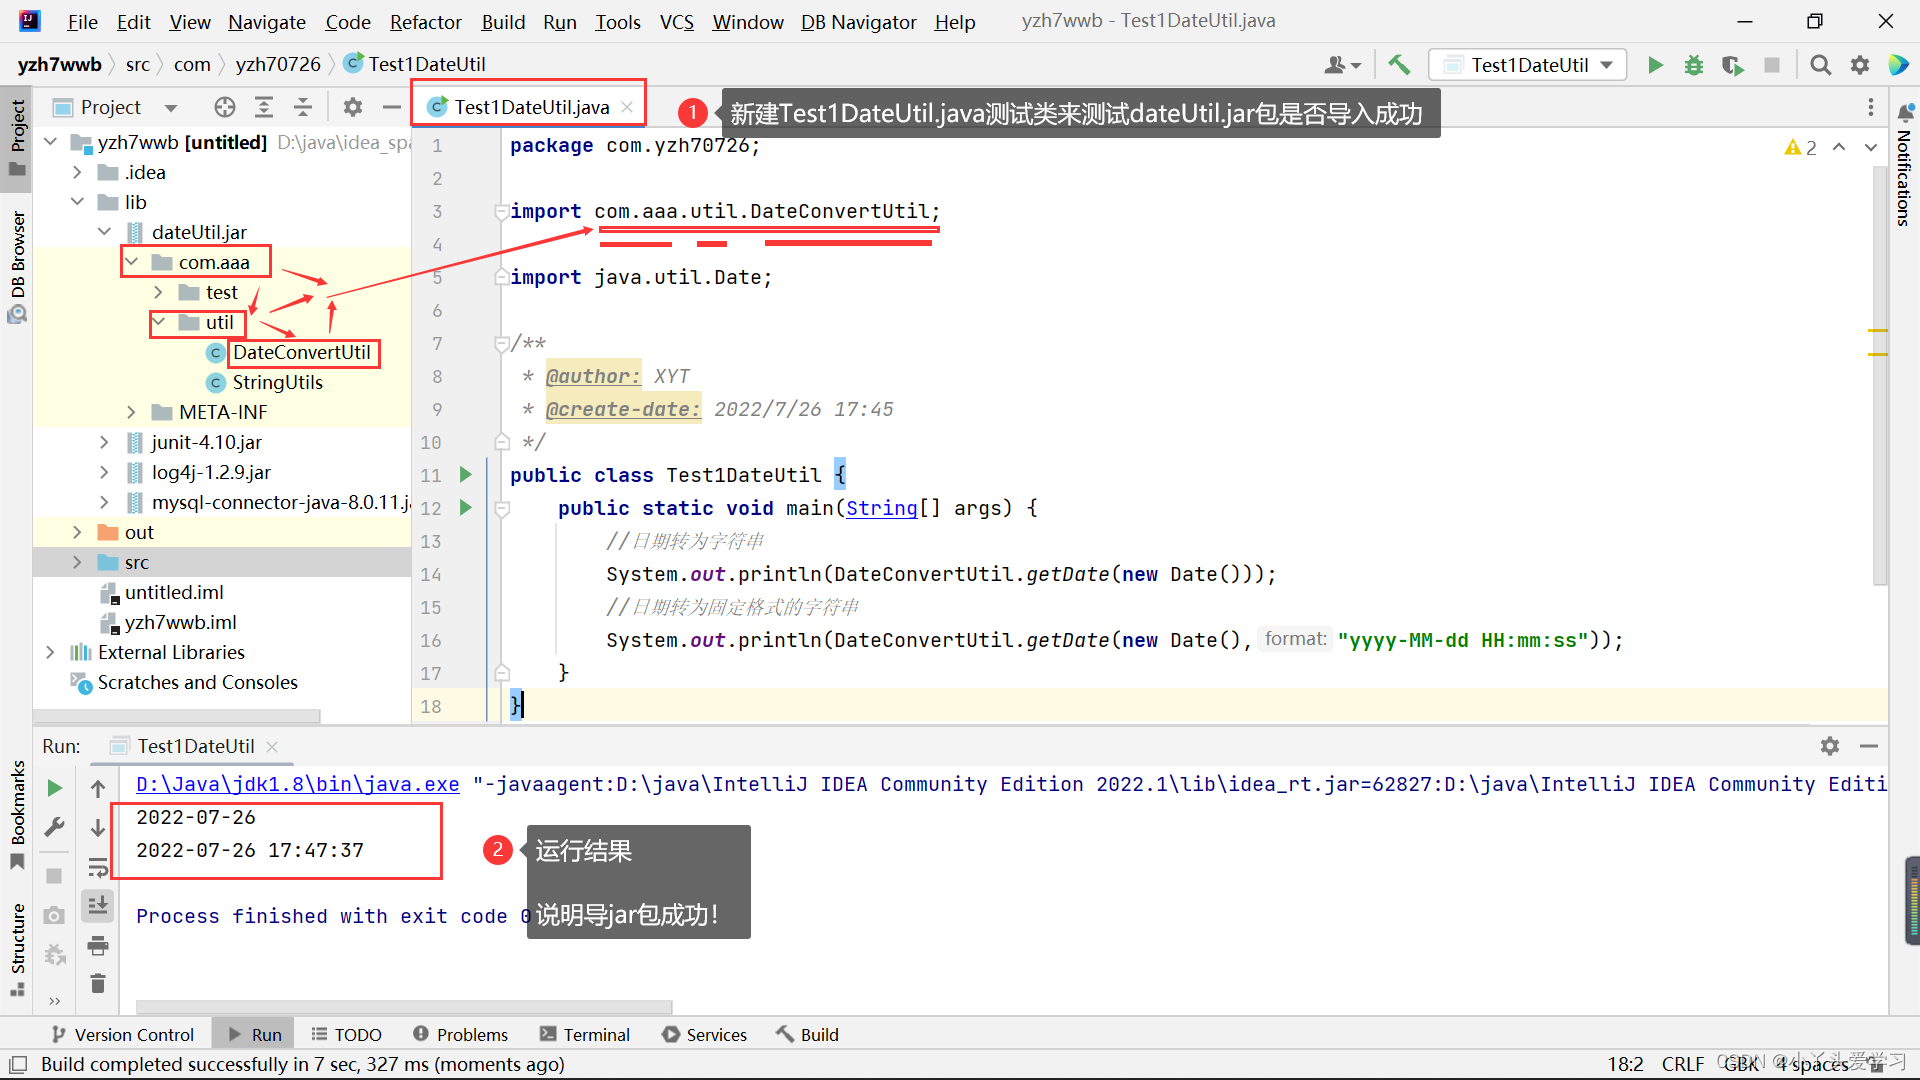The height and width of the screenshot is (1080, 1920).
Task: Click the print icon in Run panel
Action: (98, 945)
